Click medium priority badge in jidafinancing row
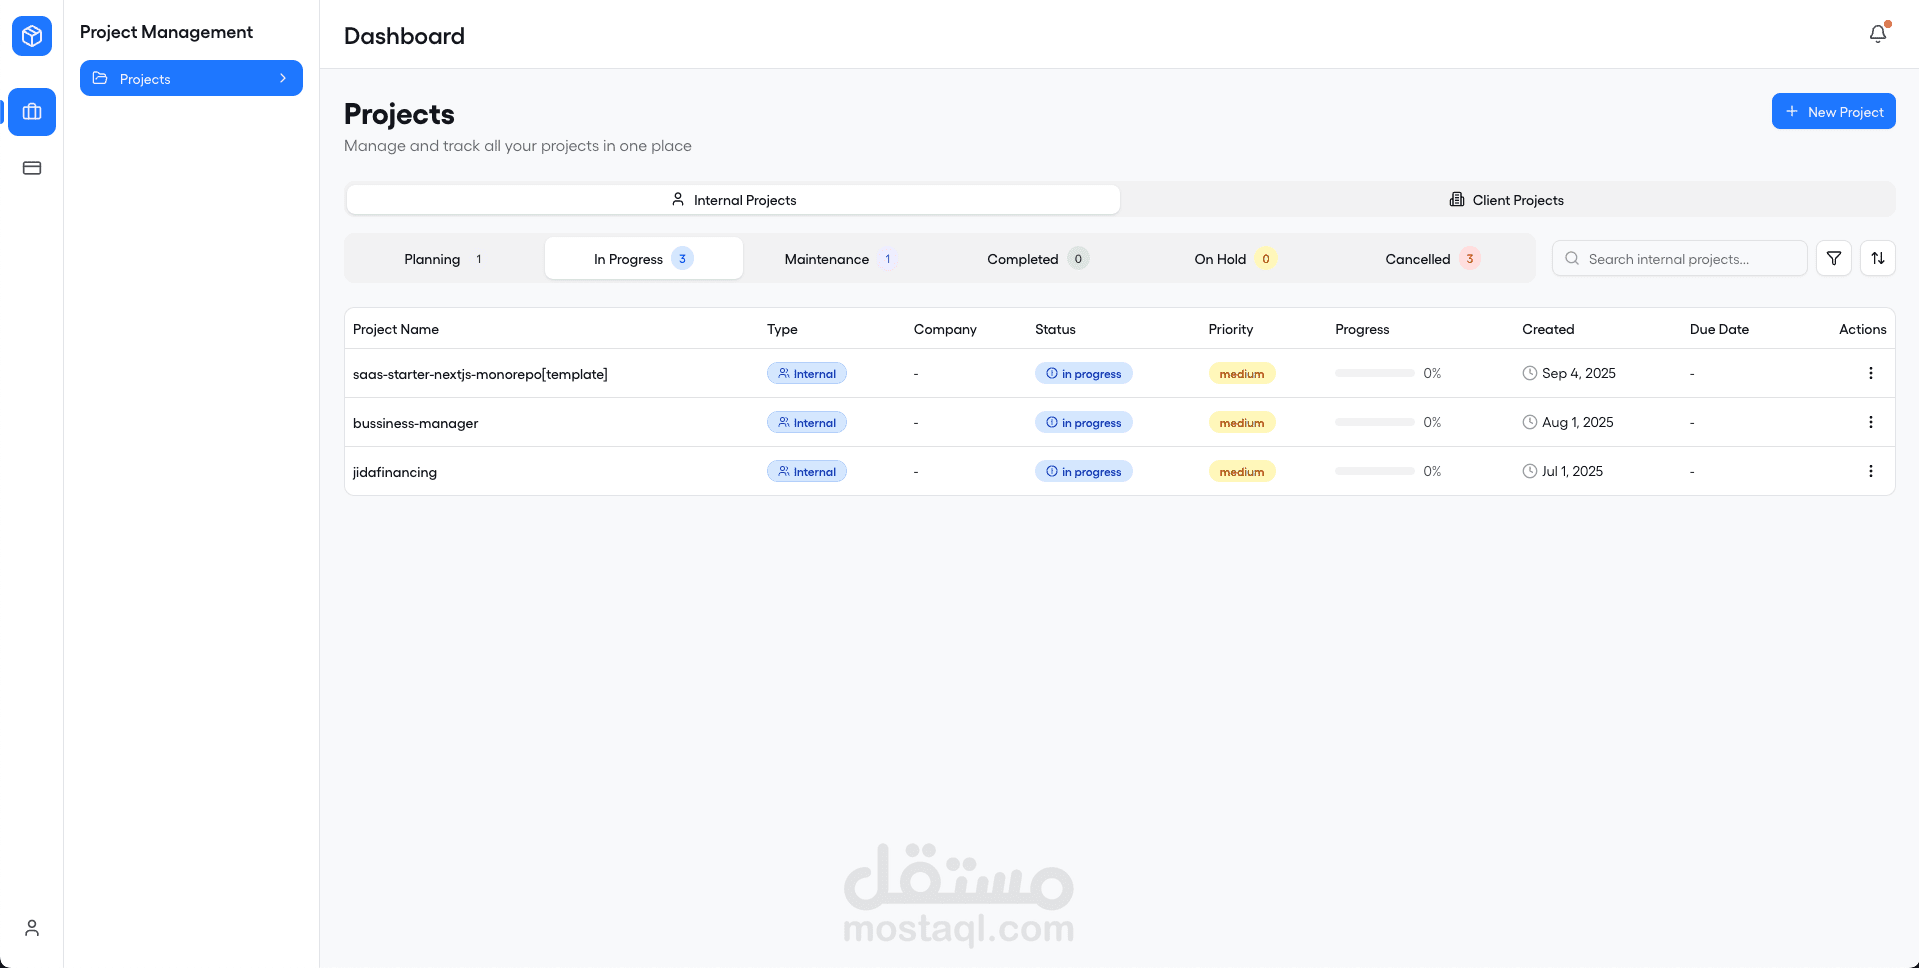The image size is (1919, 968). (1241, 471)
